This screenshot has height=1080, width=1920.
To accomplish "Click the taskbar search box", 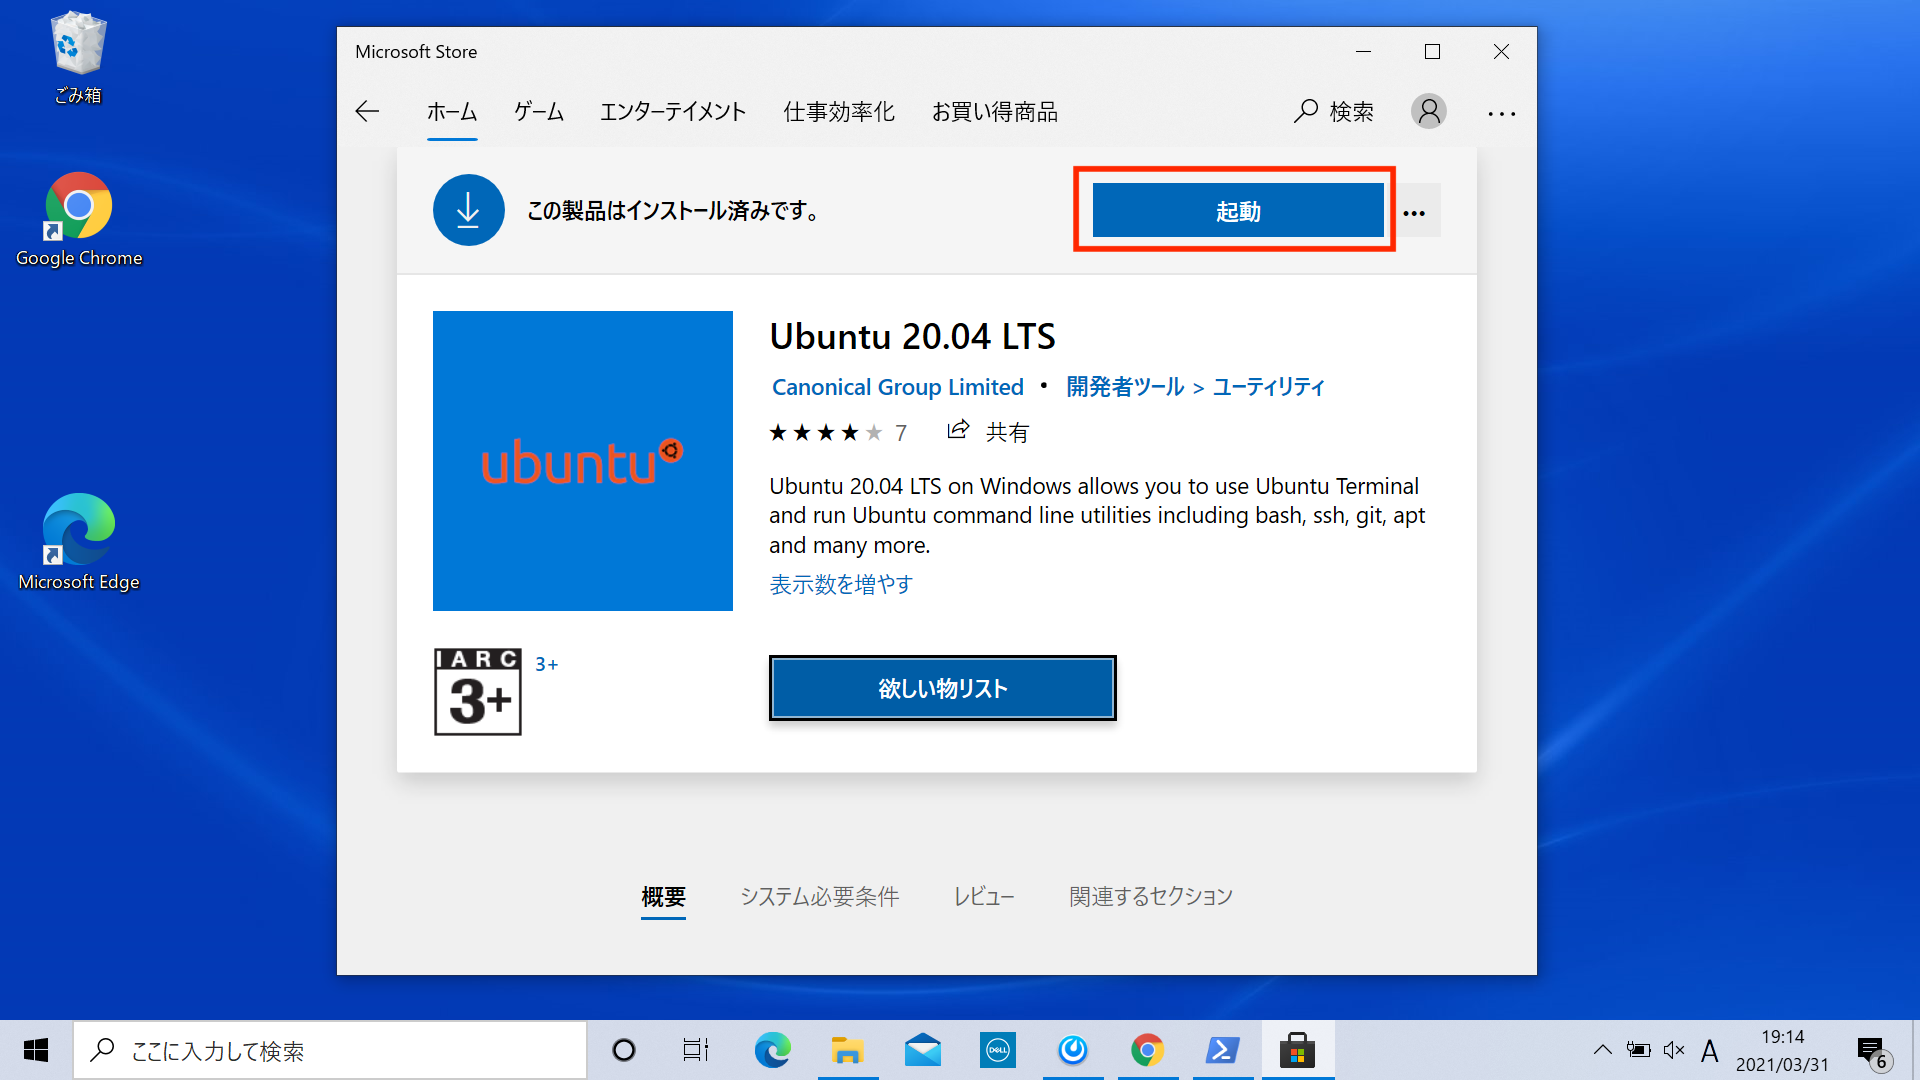I will (x=330, y=1050).
